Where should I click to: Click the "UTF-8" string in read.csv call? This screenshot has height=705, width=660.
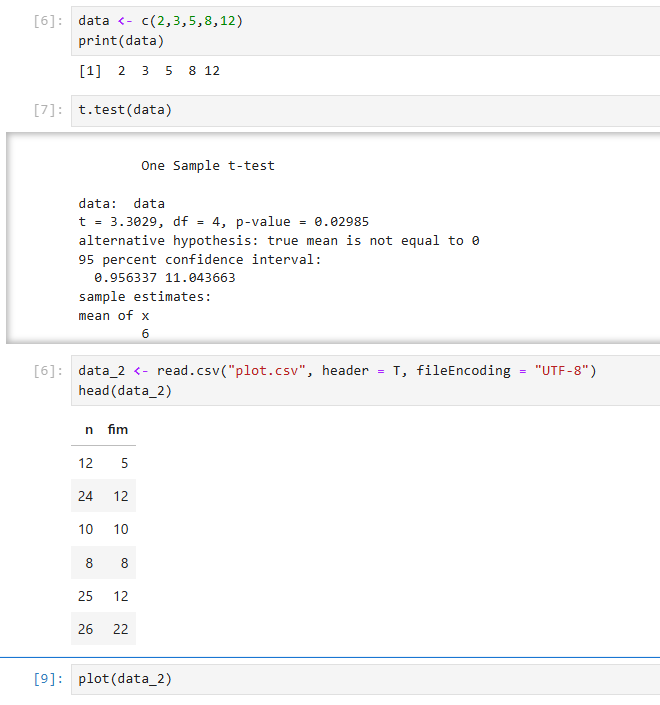pos(562,371)
